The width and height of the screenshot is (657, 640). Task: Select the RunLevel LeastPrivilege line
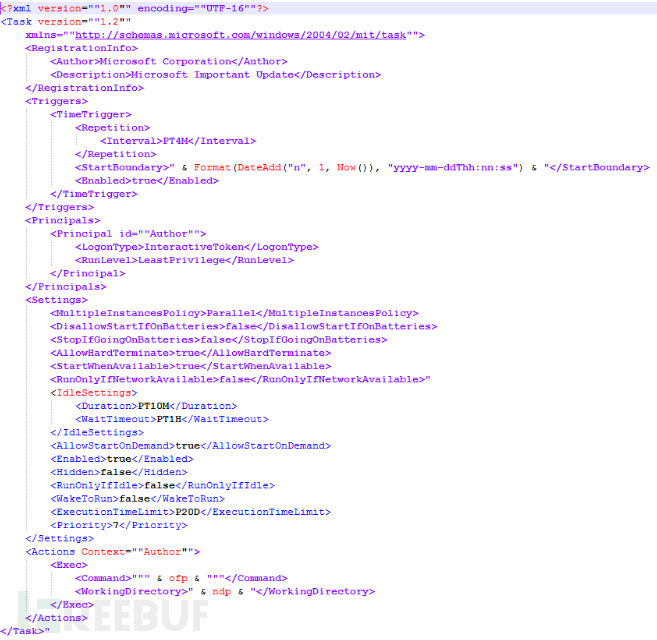184,260
